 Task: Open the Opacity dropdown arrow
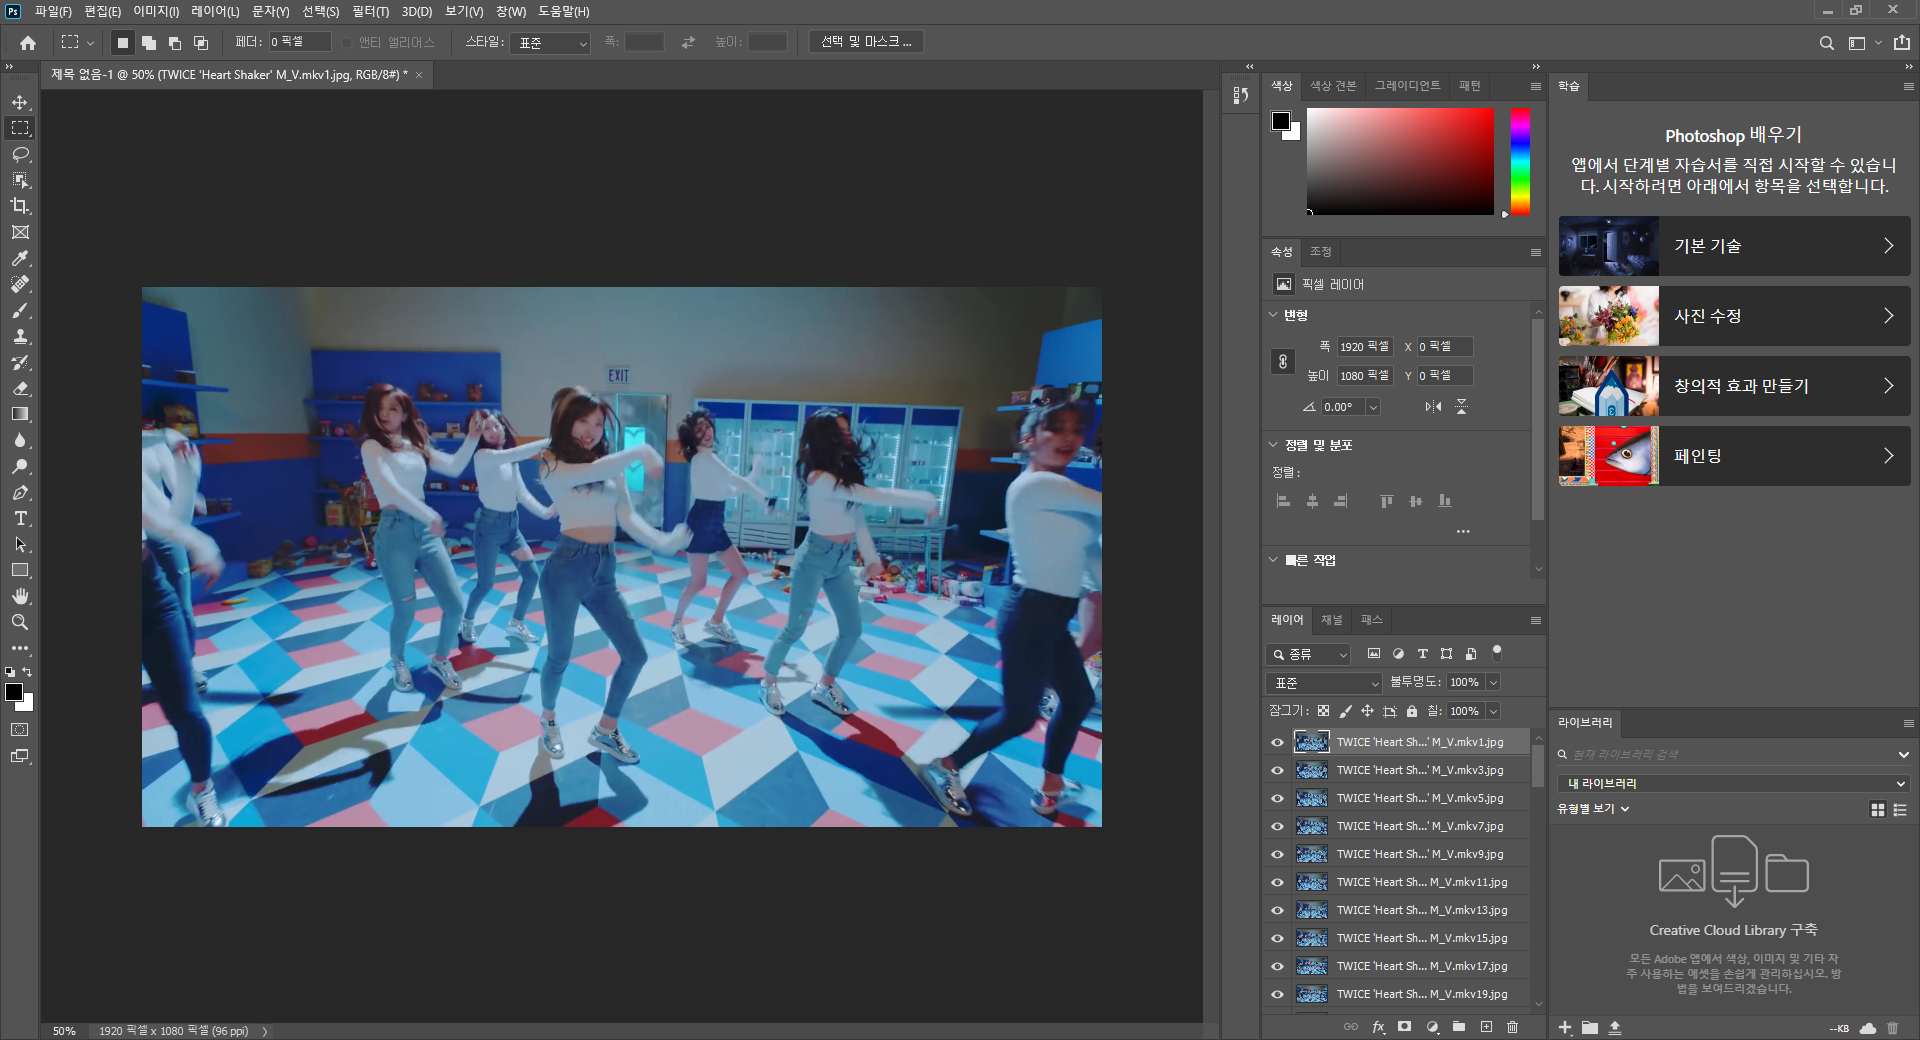tap(1493, 682)
